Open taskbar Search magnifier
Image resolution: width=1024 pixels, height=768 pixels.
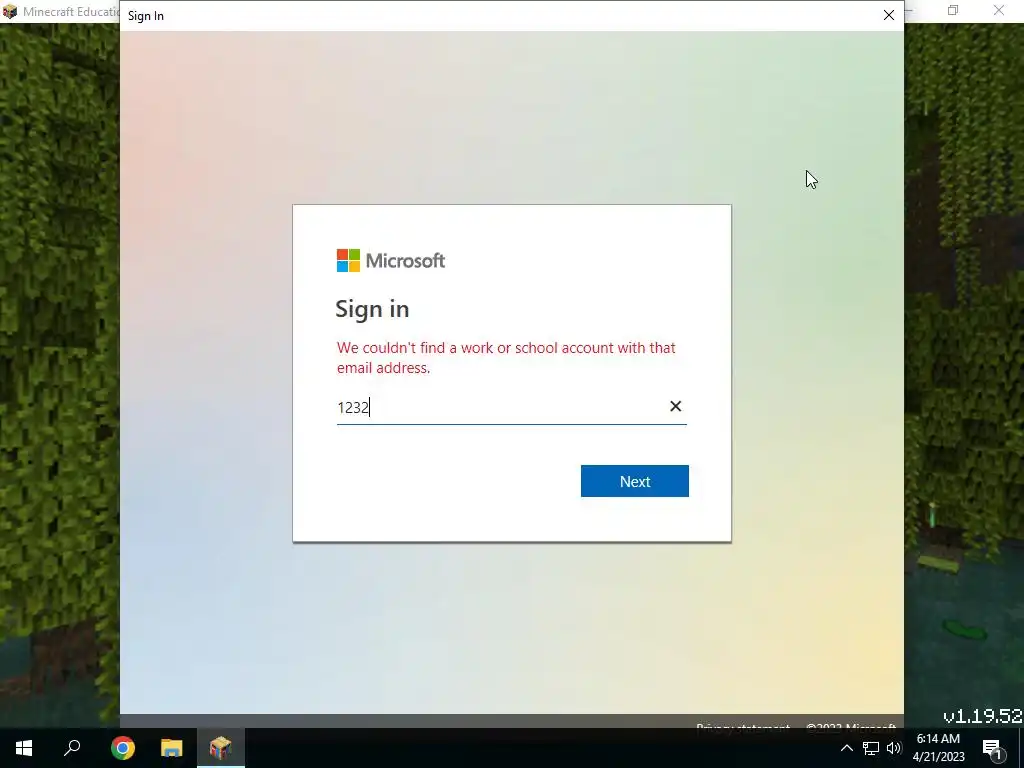coord(72,748)
